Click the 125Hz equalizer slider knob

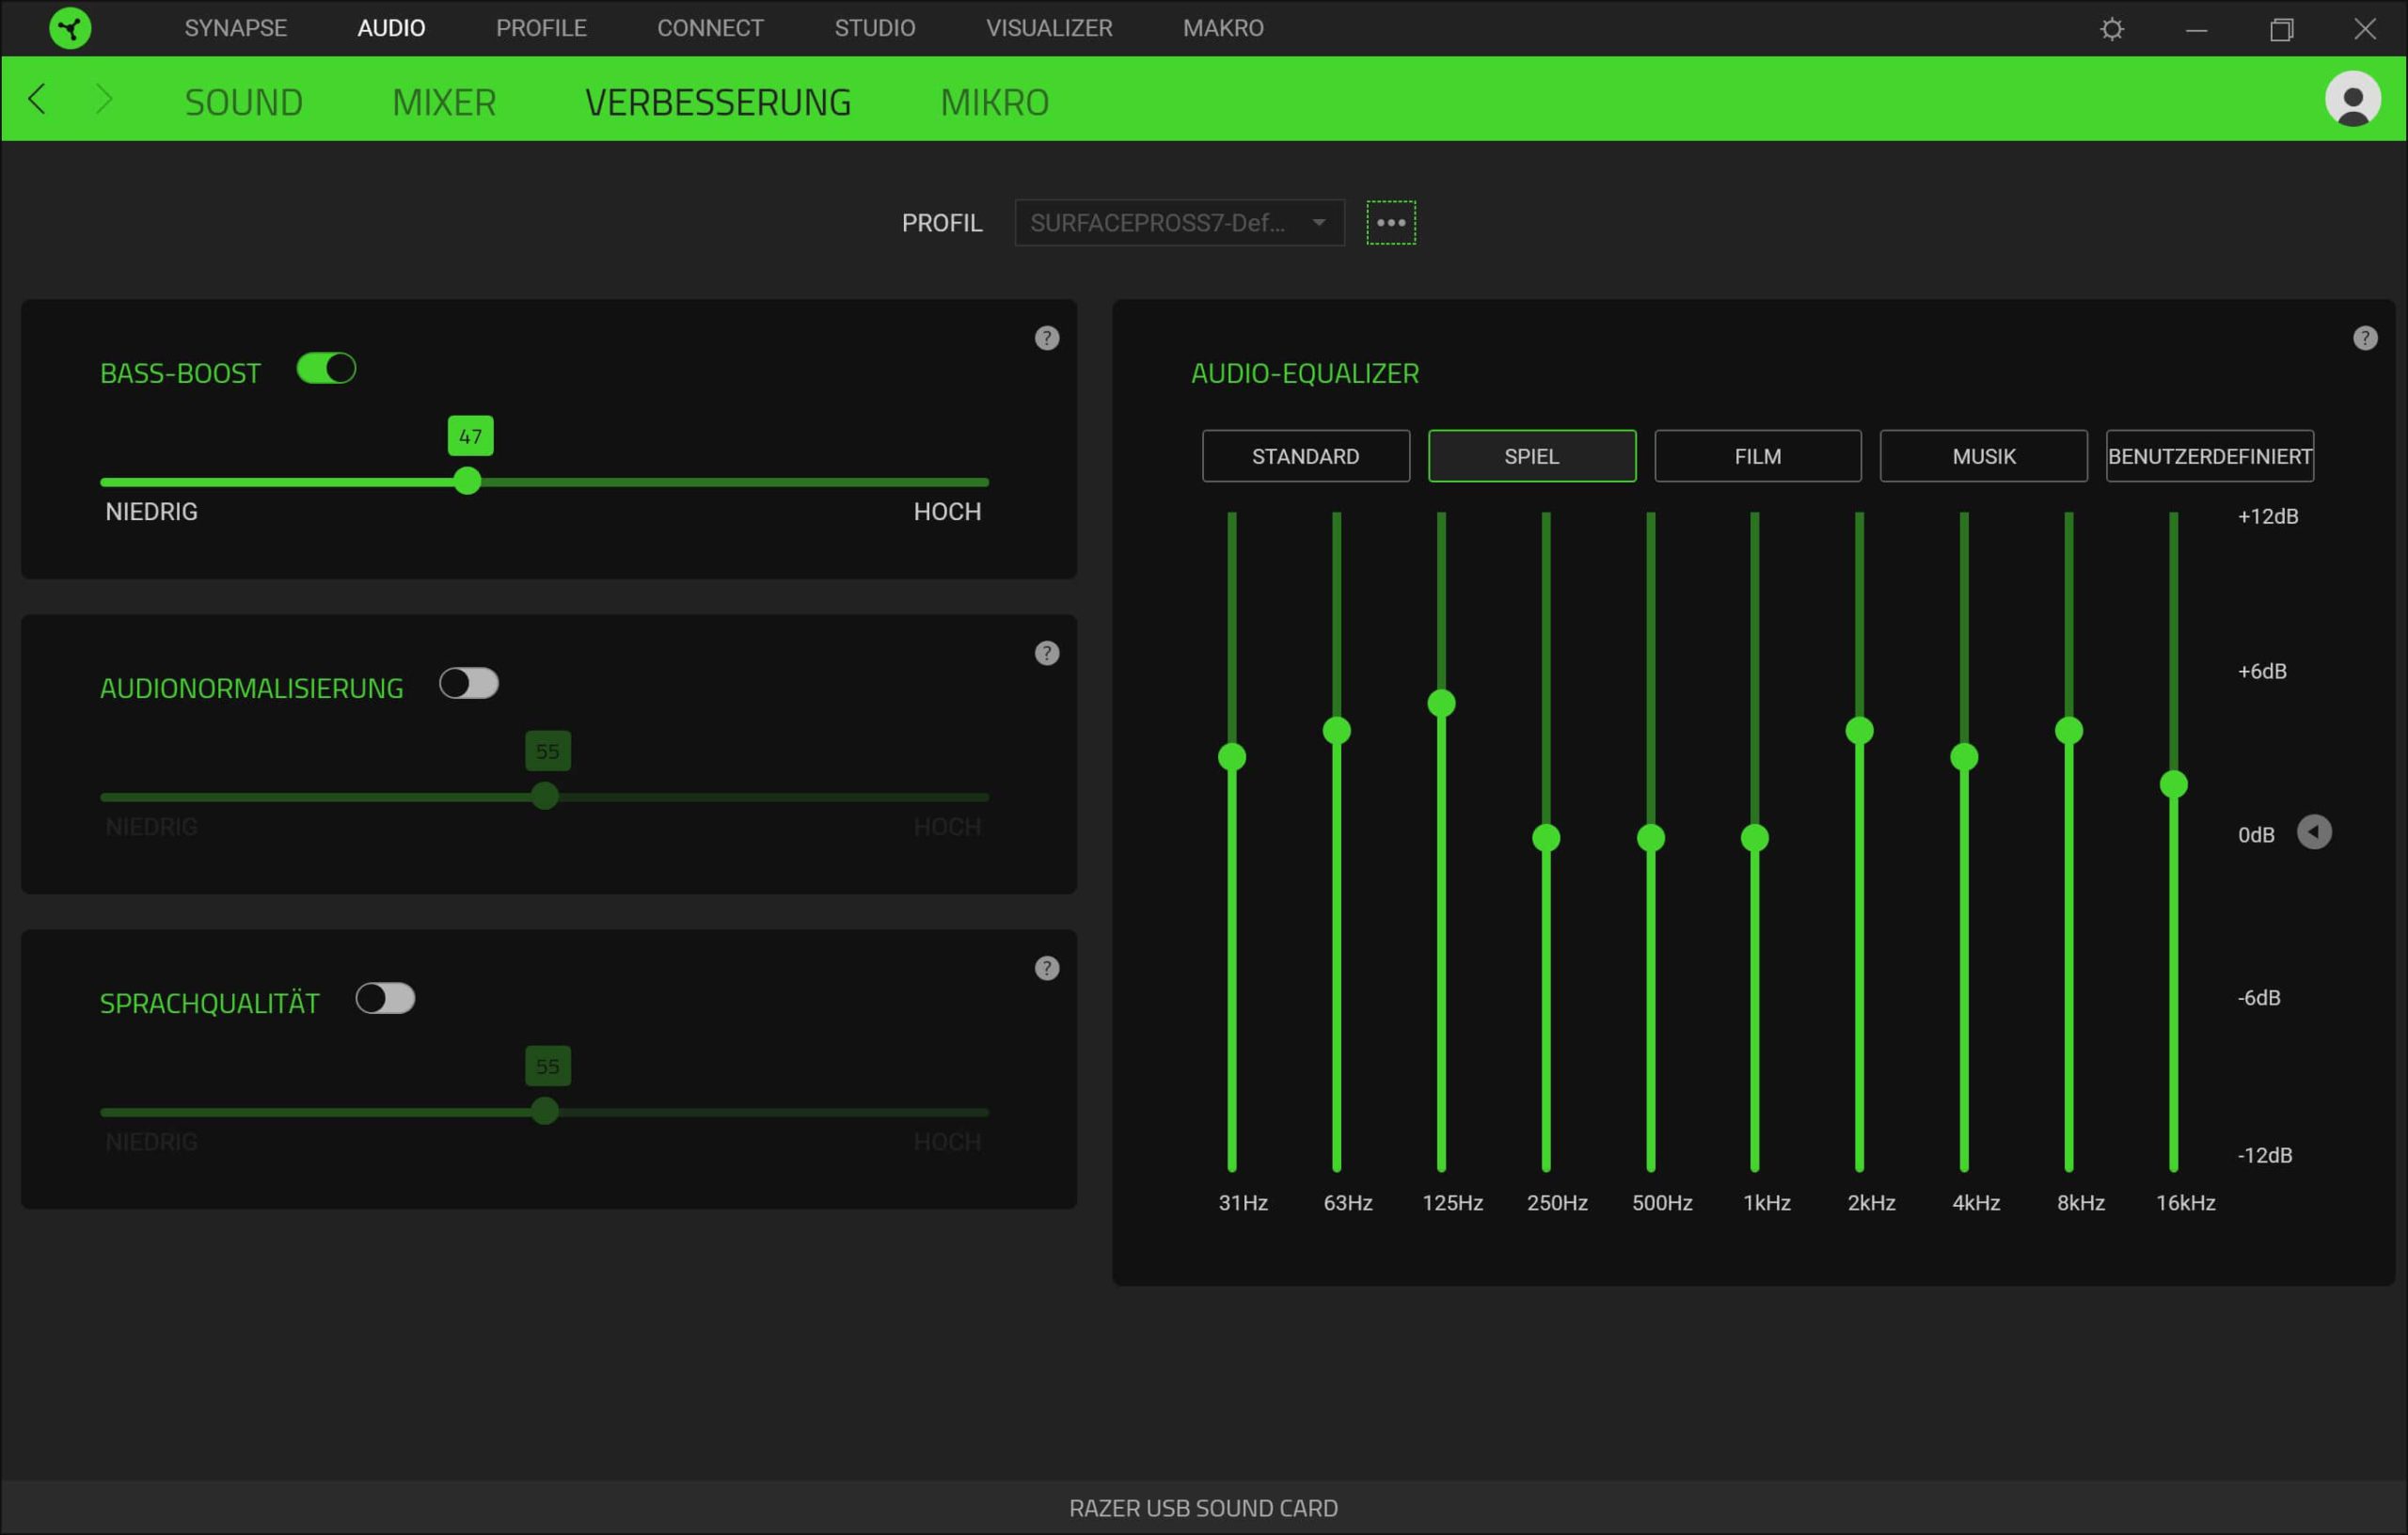(1441, 703)
